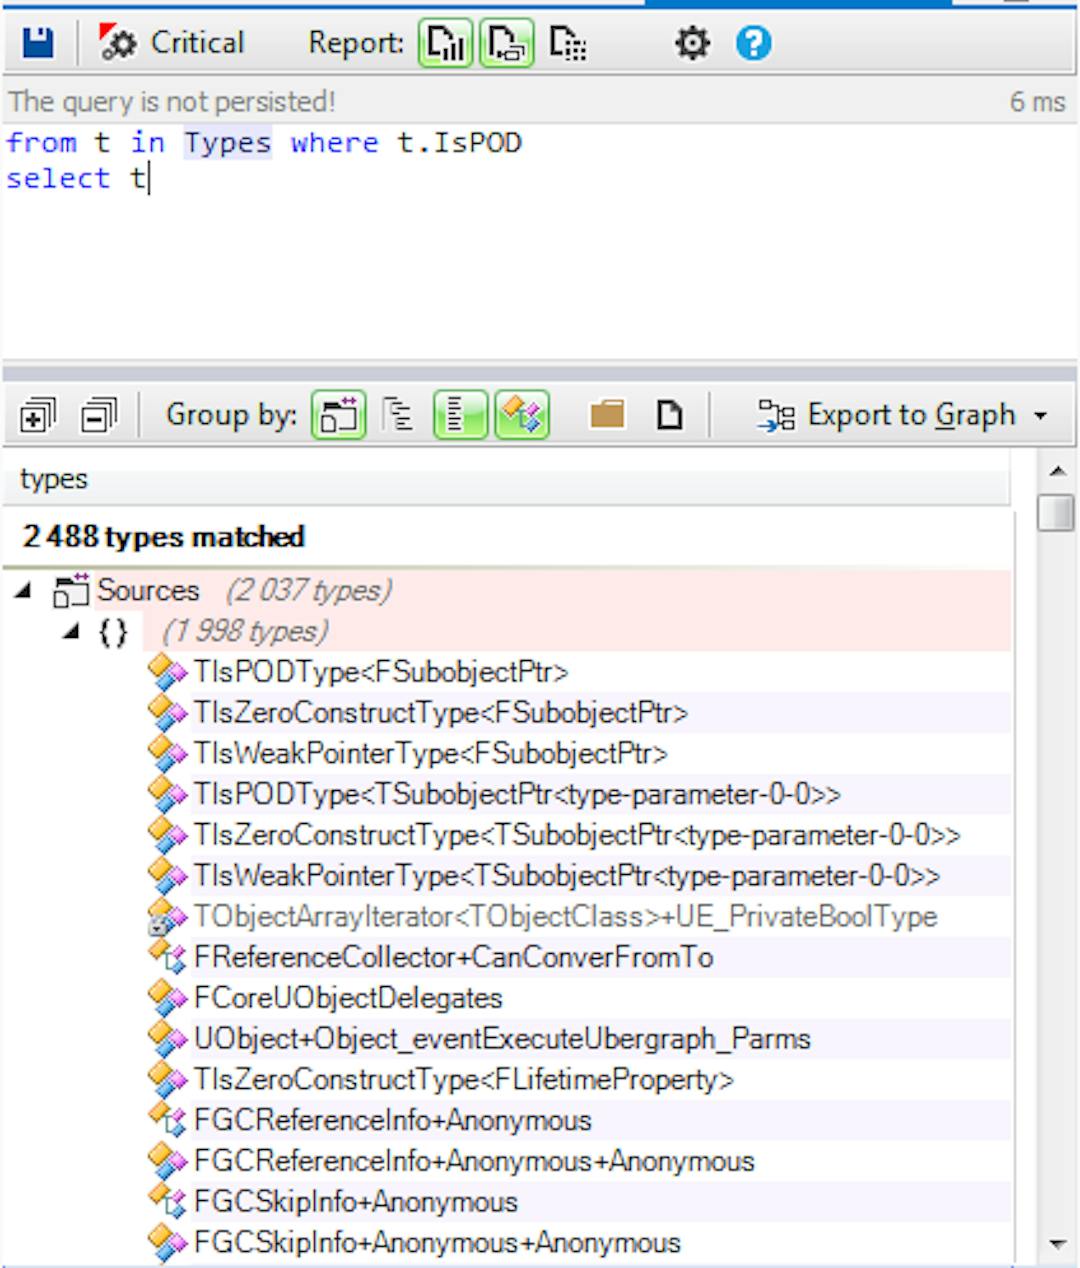1080x1268 pixels.
Task: Collapse all result nodes
Action: click(x=98, y=415)
